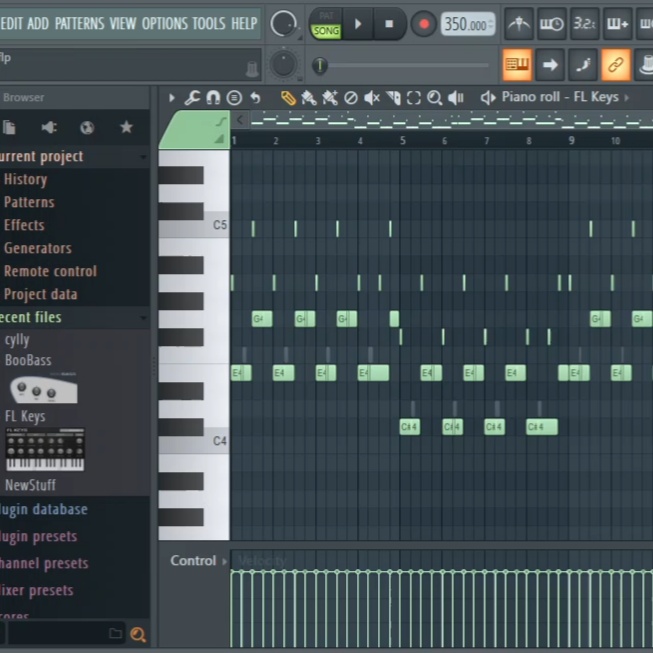This screenshot has height=653, width=653.
Task: Open the HELP menu
Action: (x=244, y=23)
